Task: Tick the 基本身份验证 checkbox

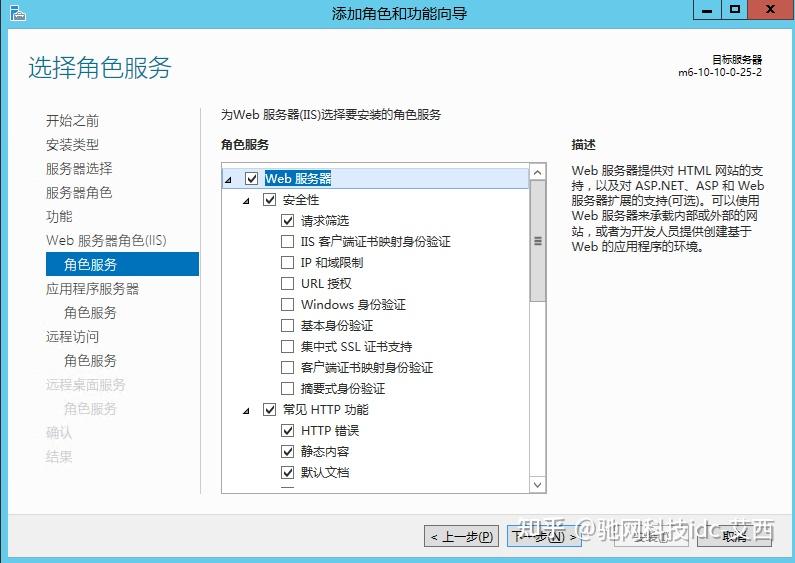Action: pos(288,326)
